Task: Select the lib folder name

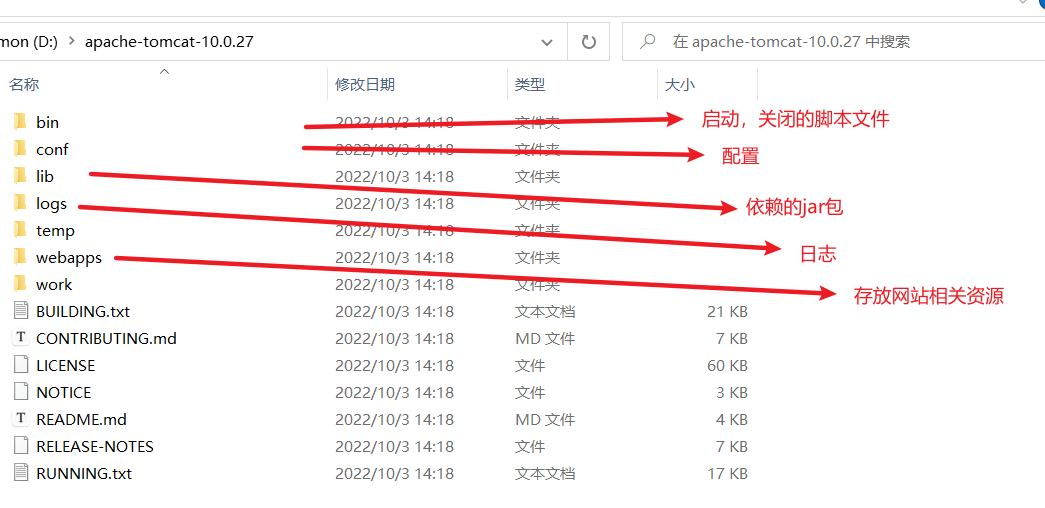Action: pos(45,177)
